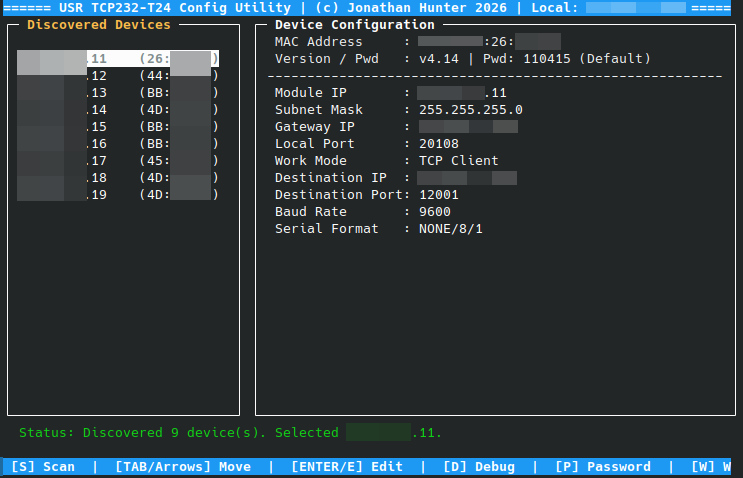The width and height of the screenshot is (743, 478).
Task: Click the Serial Format value NONE/8/1
Action: pos(451,229)
